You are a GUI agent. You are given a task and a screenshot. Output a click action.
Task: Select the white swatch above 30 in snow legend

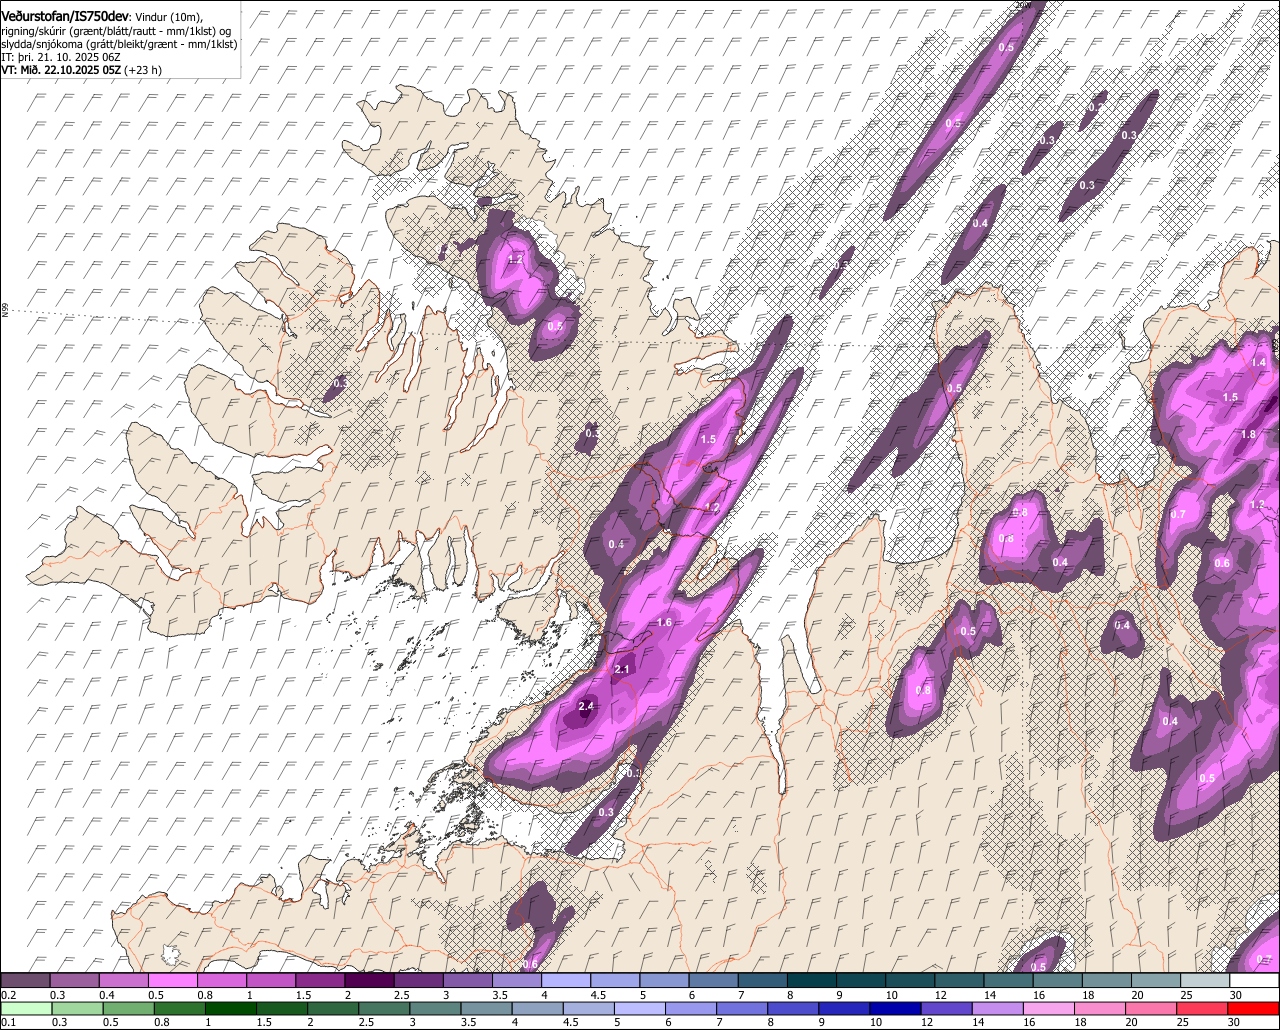tap(1254, 980)
